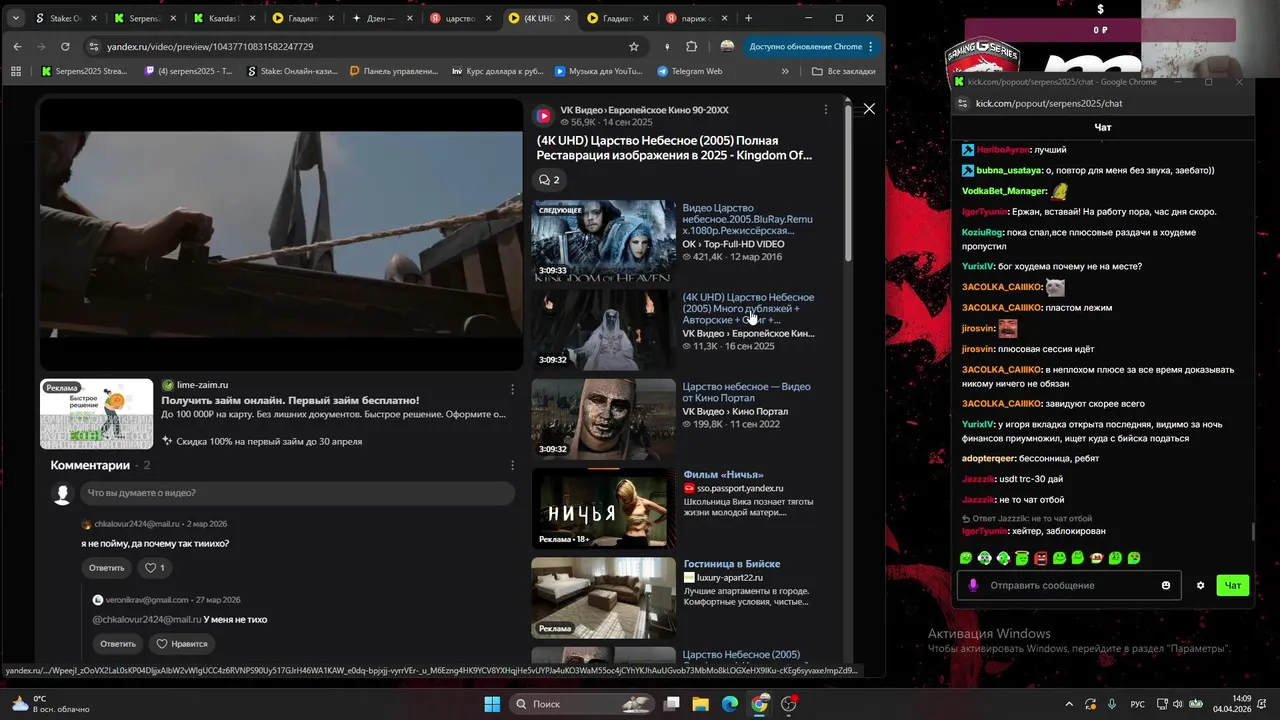This screenshot has width=1280, height=720.
Task: Open the 'Все закладки' bookmarks folder
Action: [843, 71]
